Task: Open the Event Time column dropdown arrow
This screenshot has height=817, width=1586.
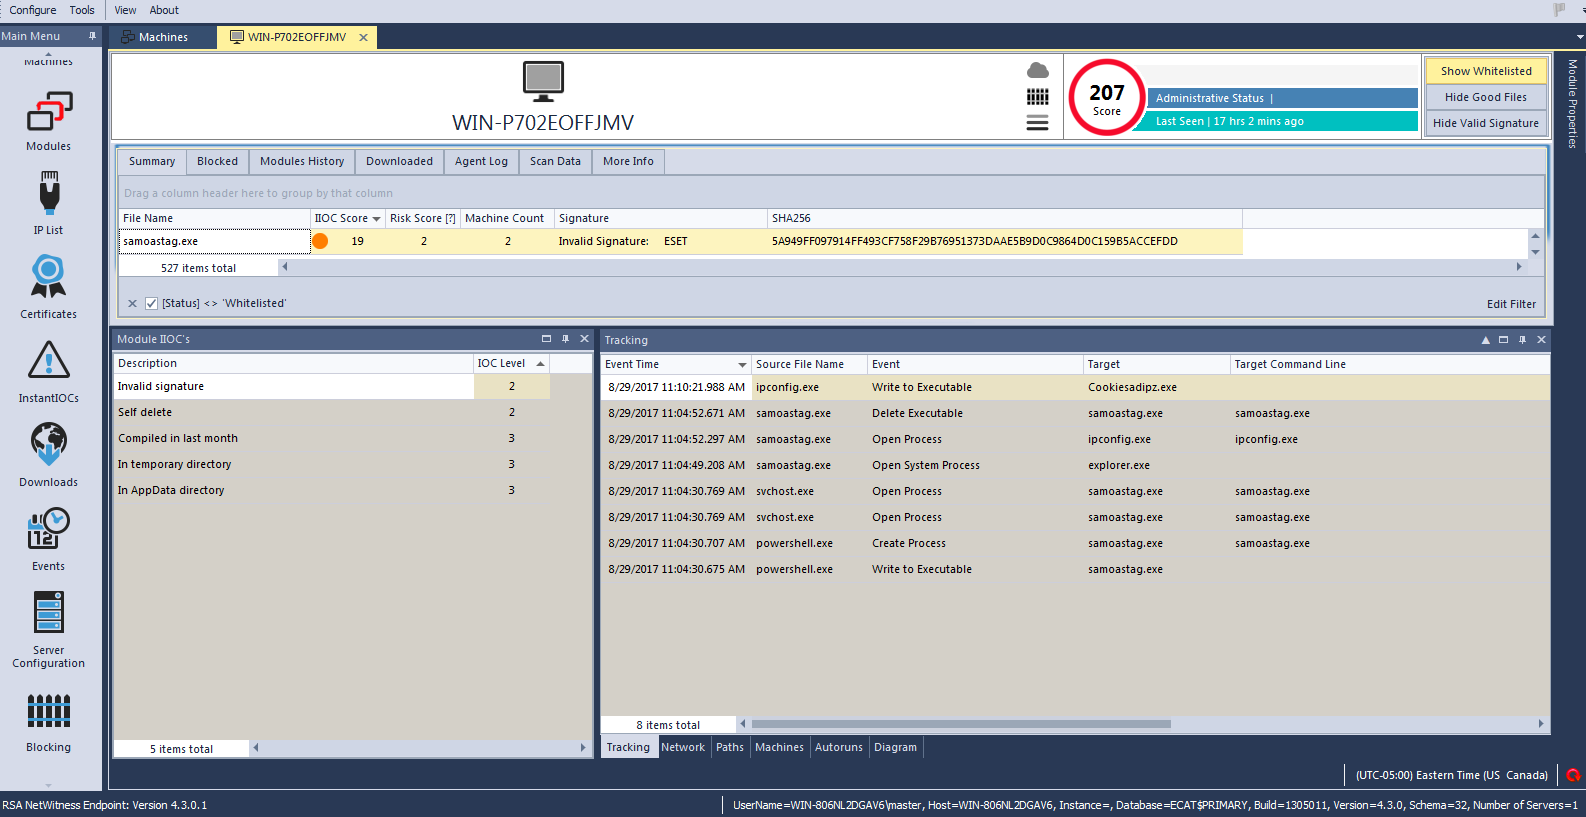Action: pos(742,365)
